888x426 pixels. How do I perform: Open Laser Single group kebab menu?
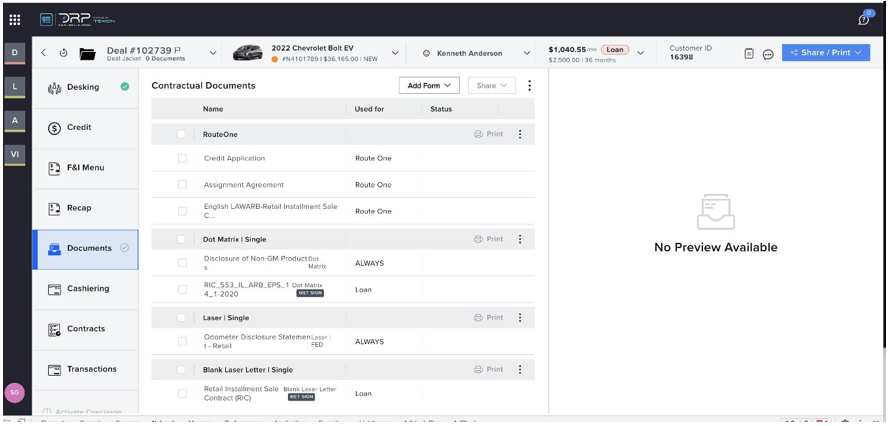point(520,317)
